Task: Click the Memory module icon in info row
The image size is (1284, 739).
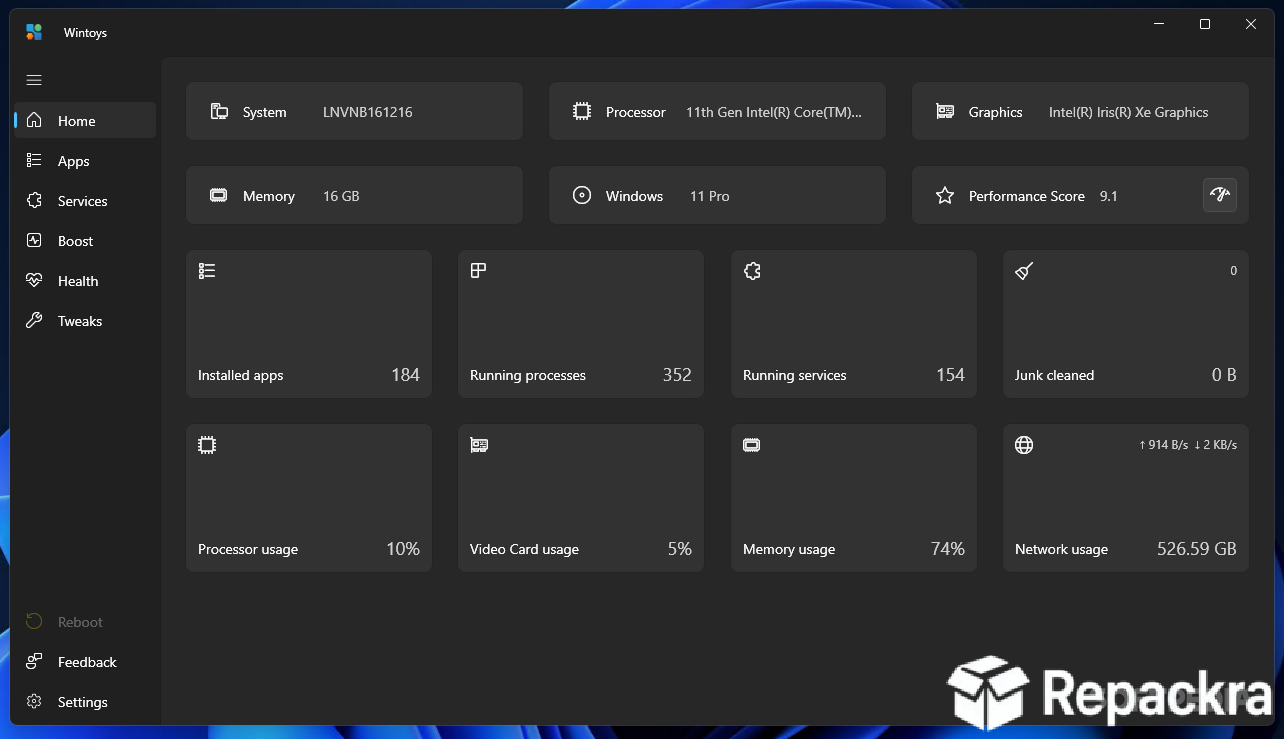Action: (219, 195)
